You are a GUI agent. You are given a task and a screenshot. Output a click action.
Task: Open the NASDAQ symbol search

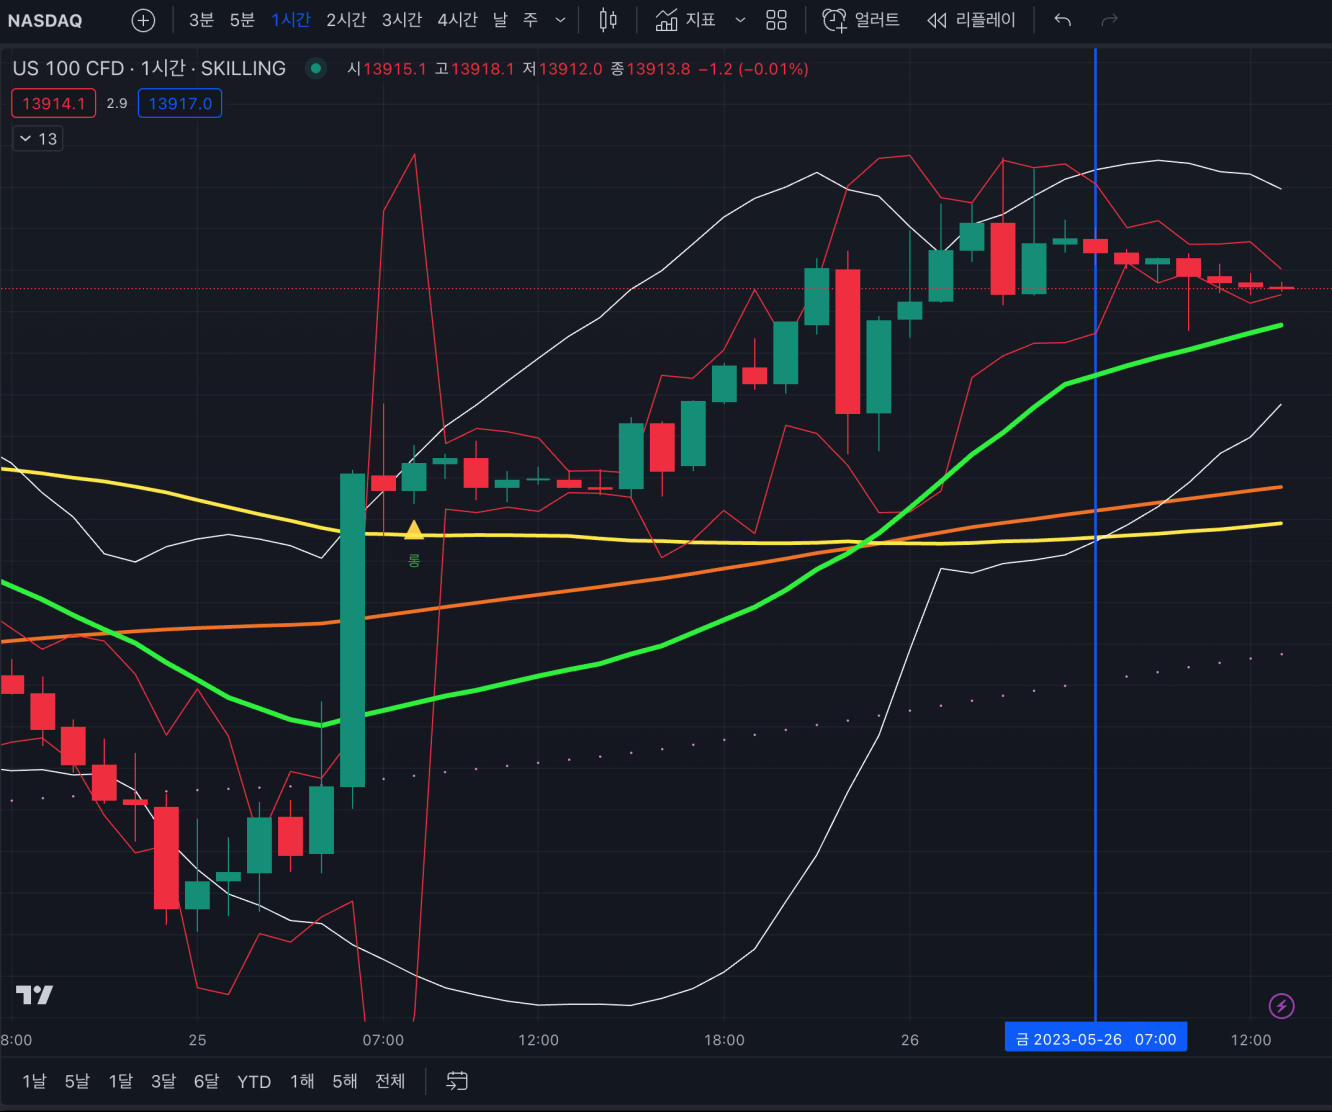pos(45,20)
